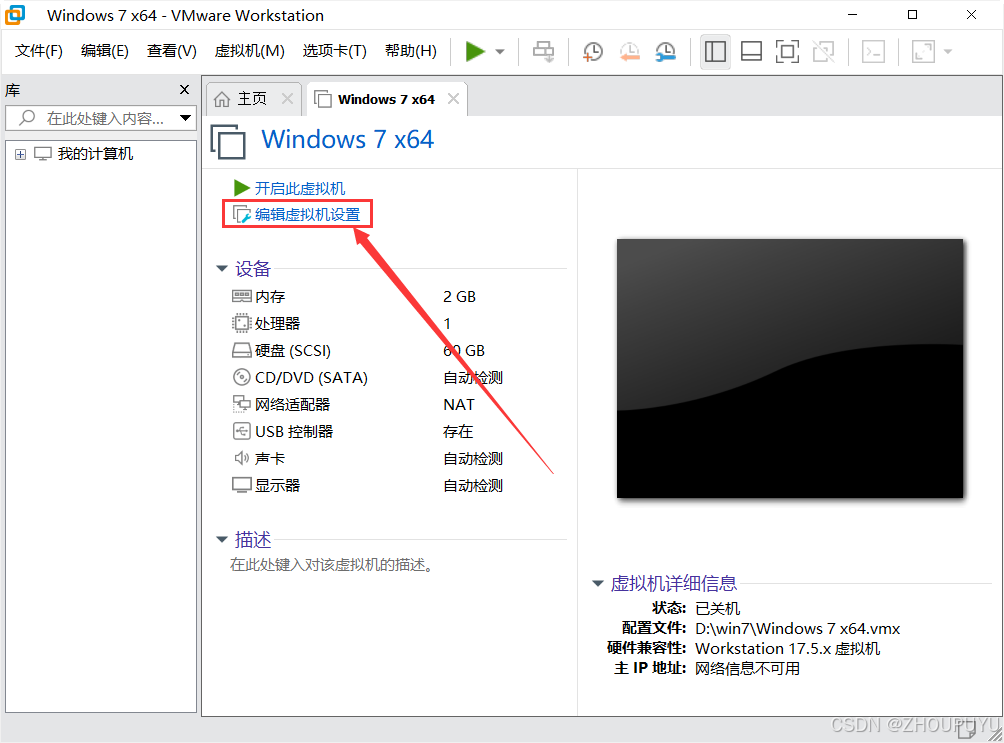This screenshot has height=743, width=1004.
Task: Open the 虚拟机(M) menu
Action: (x=250, y=51)
